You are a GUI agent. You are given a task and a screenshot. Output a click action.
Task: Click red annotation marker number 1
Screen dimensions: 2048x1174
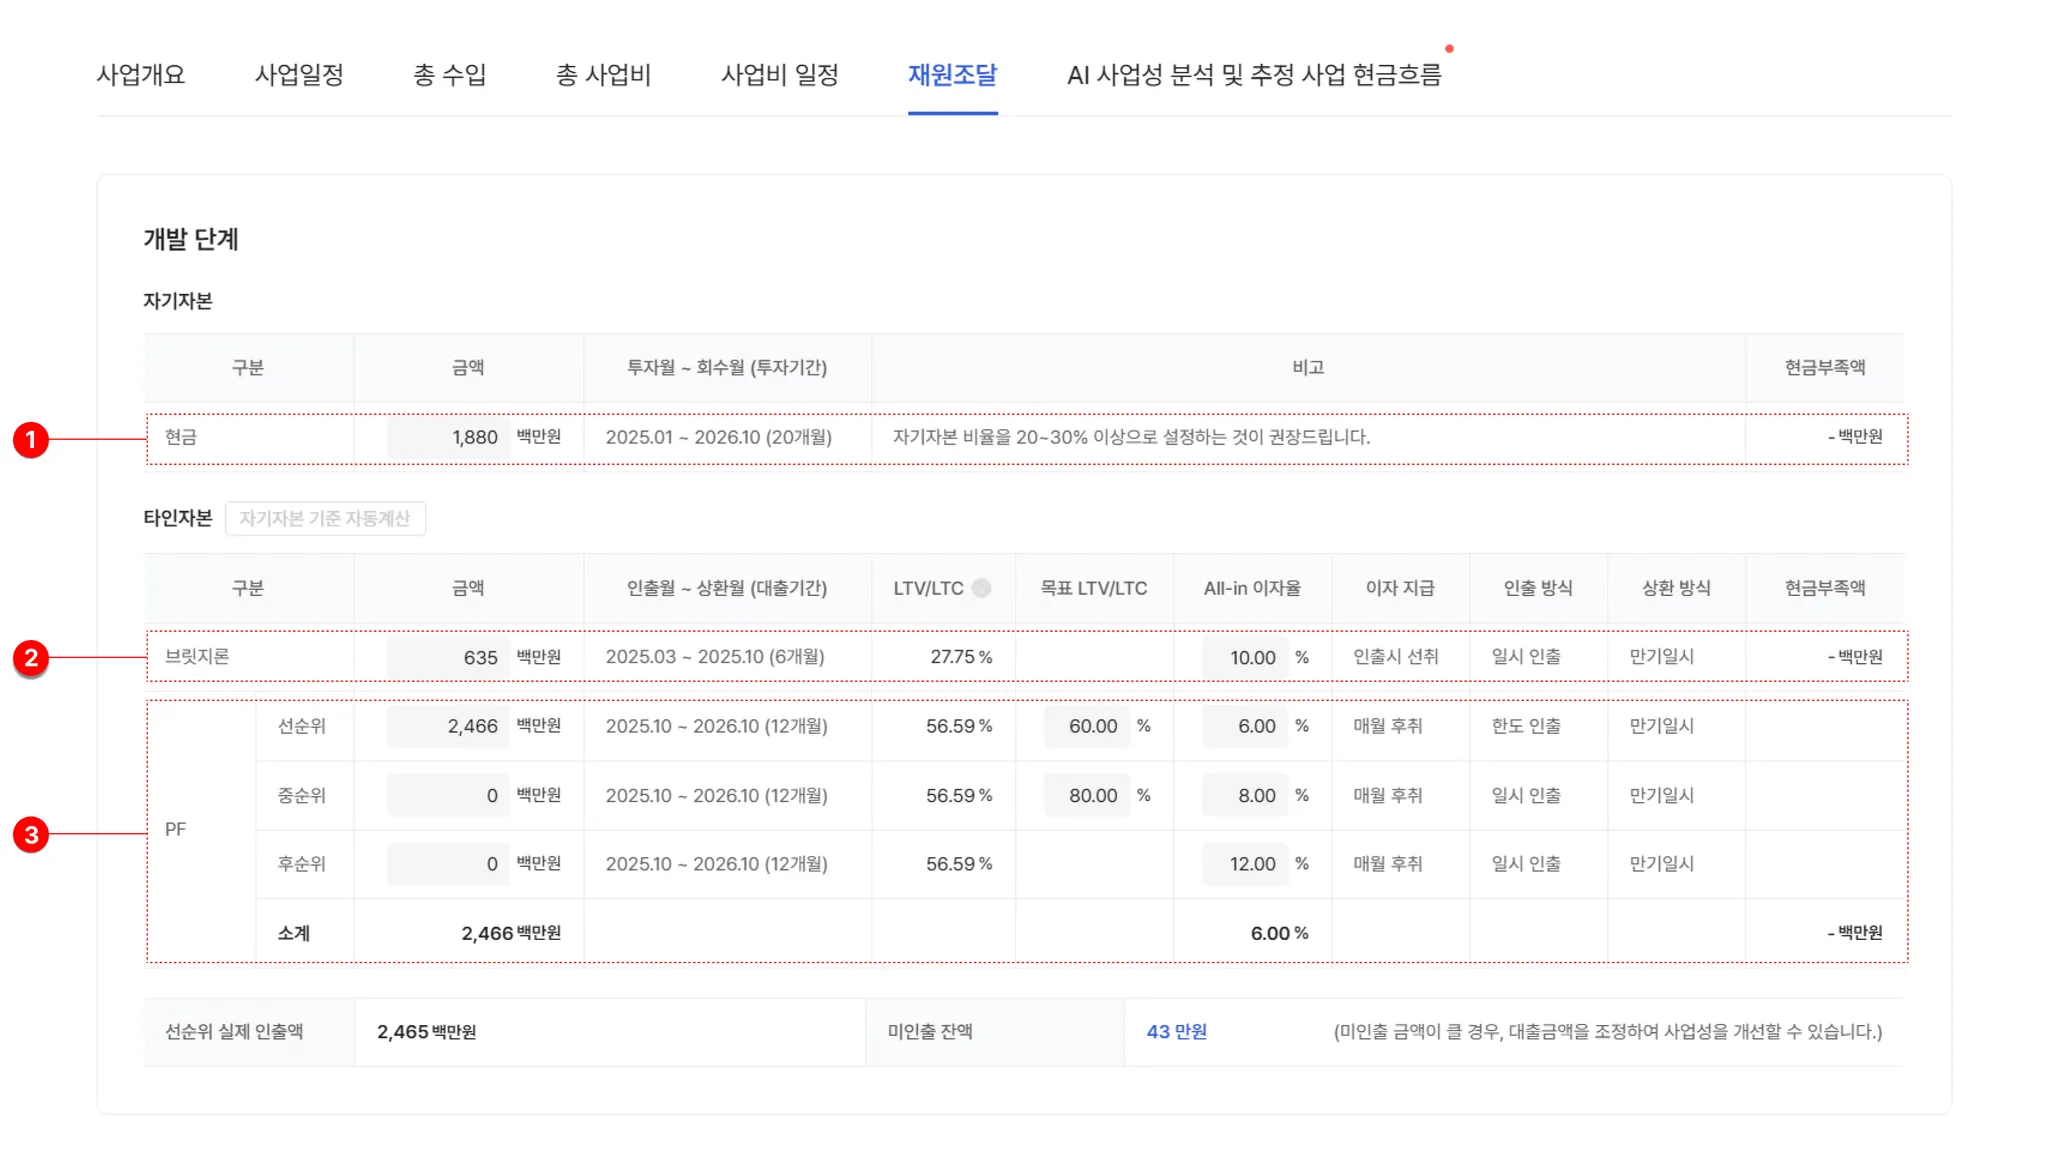tap(31, 439)
